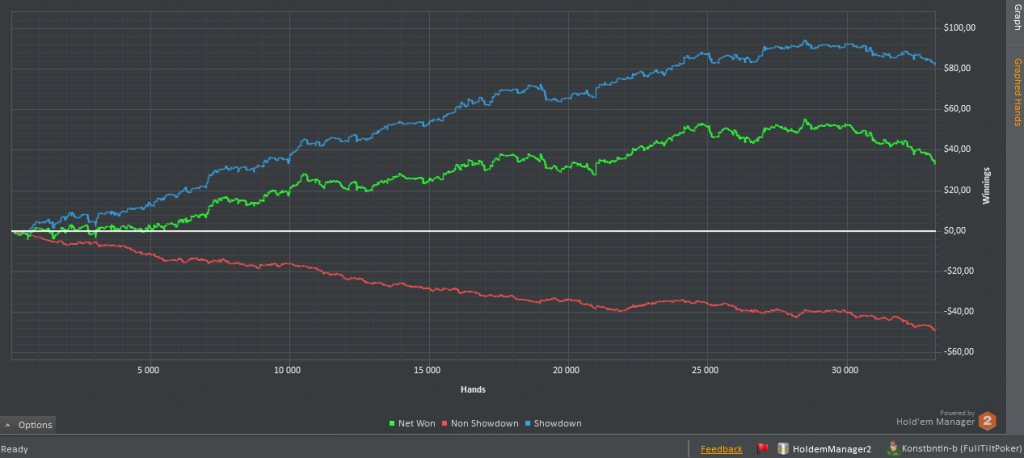Toggle the Non Showdown series label
Viewport: 1024px width, 458px height.
(x=487, y=424)
